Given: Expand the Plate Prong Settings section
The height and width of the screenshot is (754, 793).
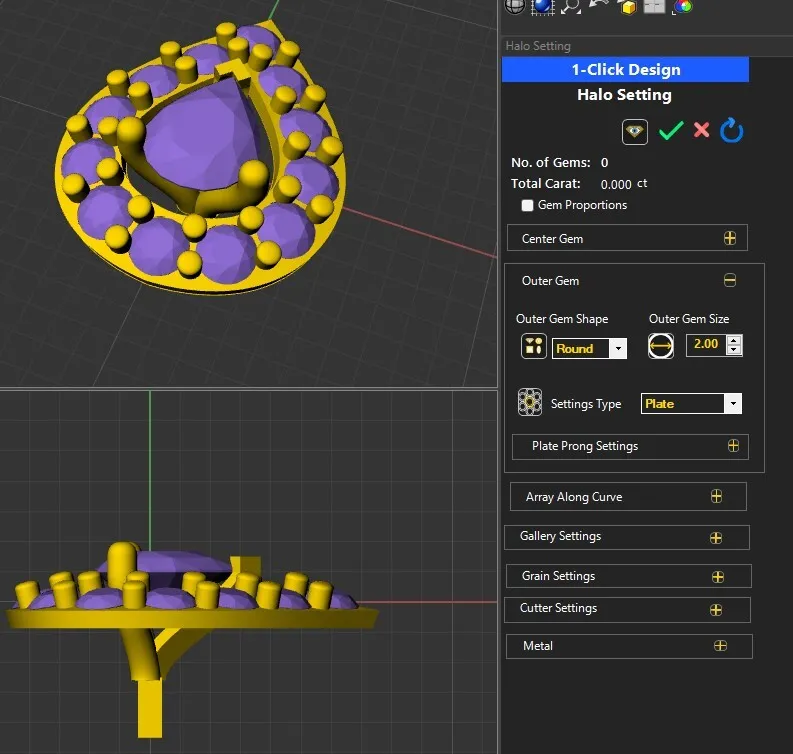Looking at the screenshot, I should click(733, 446).
